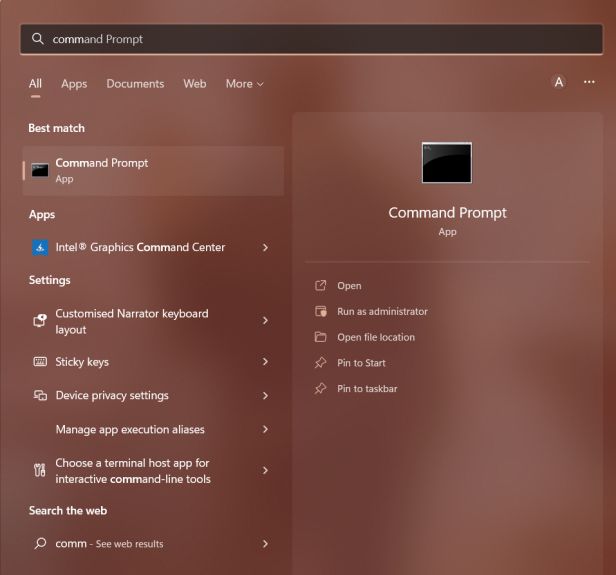This screenshot has width=616, height=575.
Task: Open Intel Graphics Command Center result
Action: 153,247
